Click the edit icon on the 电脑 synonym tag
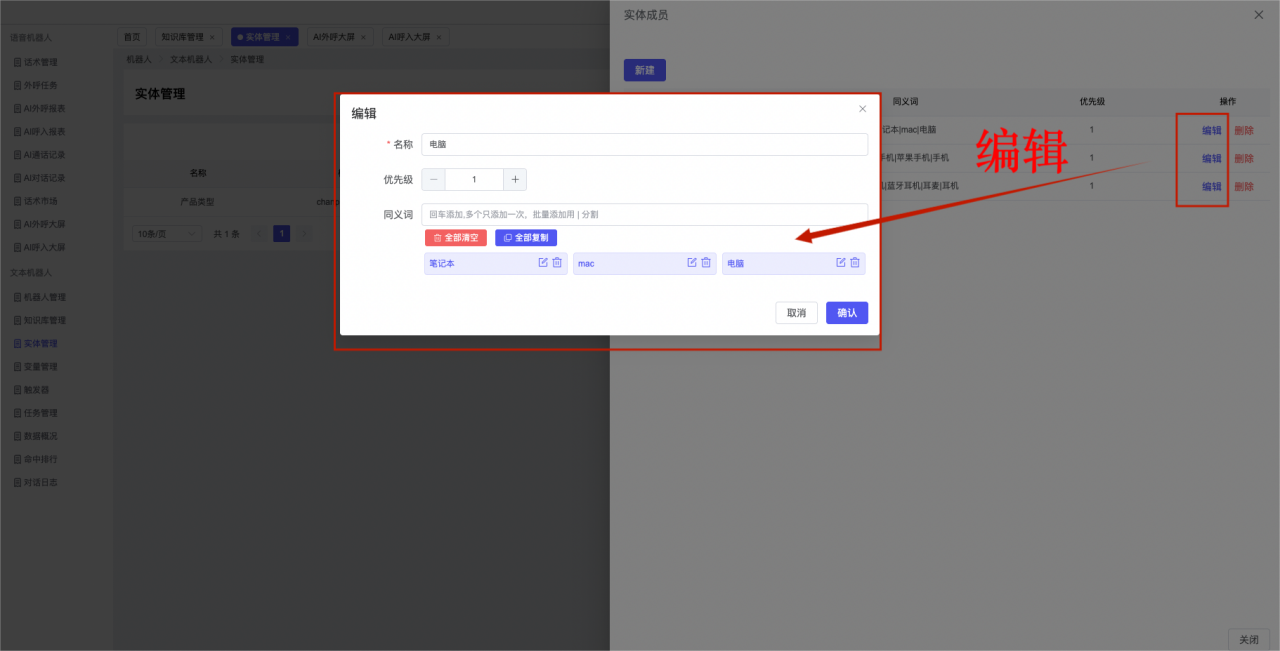Viewport: 1280px width, 651px height. 841,263
